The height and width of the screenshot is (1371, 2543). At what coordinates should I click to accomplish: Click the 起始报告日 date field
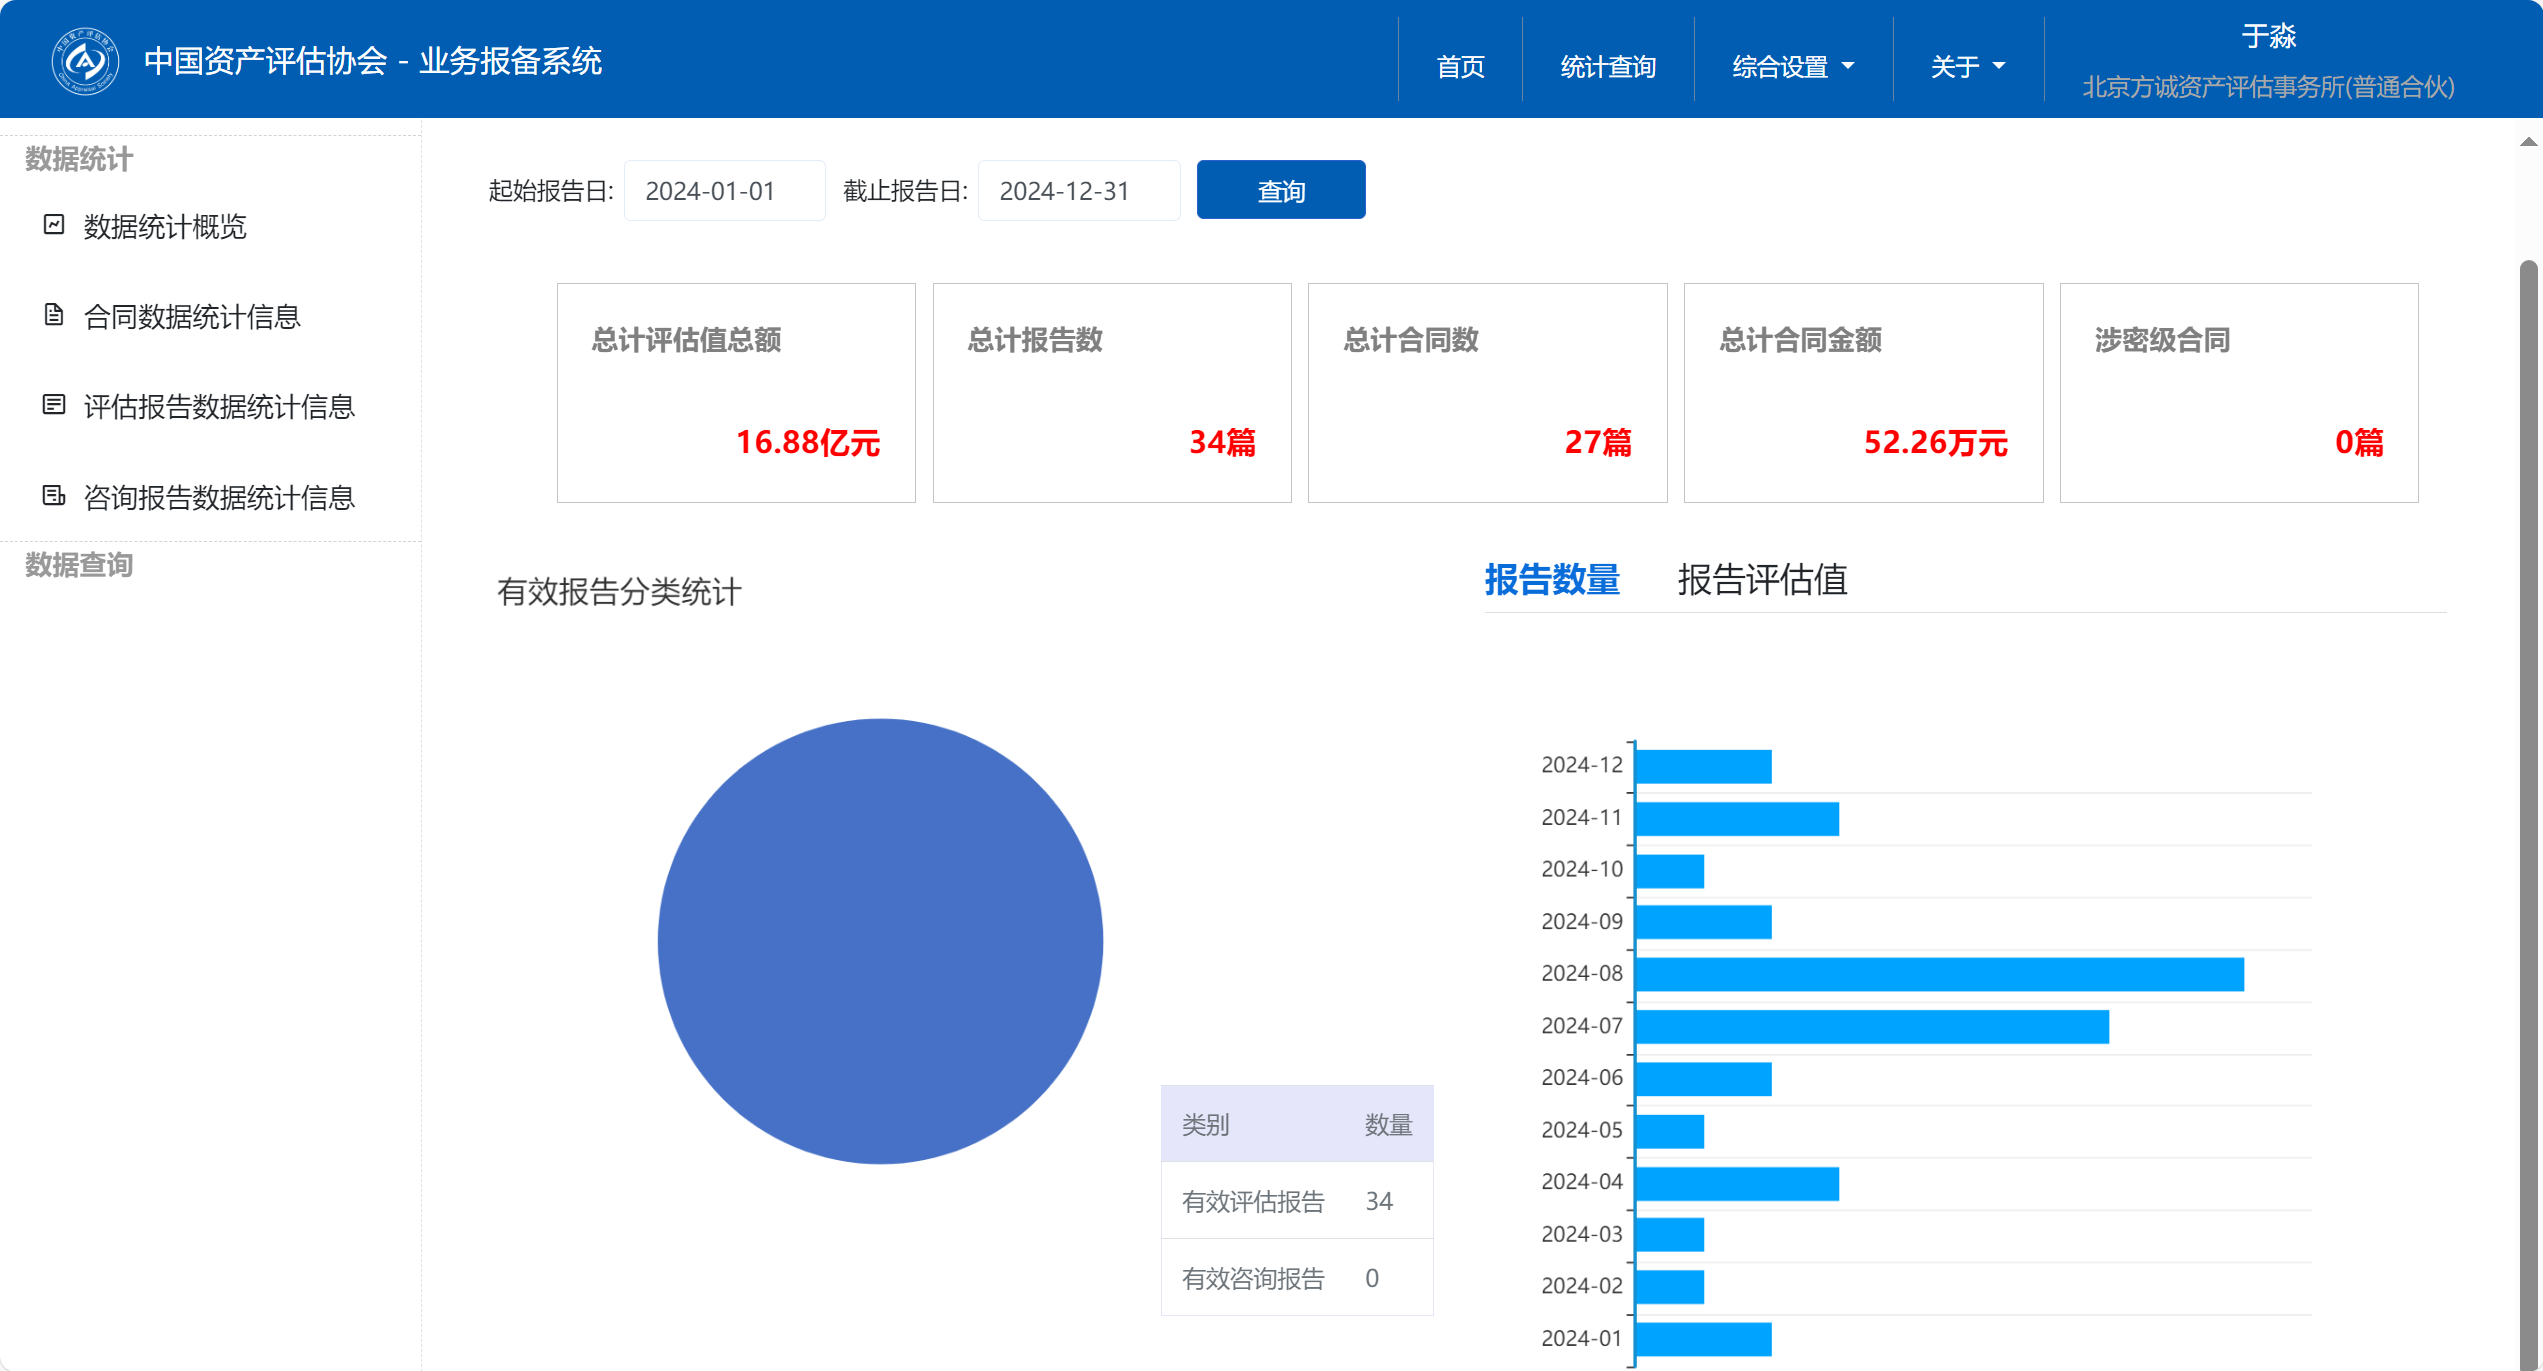[x=724, y=191]
